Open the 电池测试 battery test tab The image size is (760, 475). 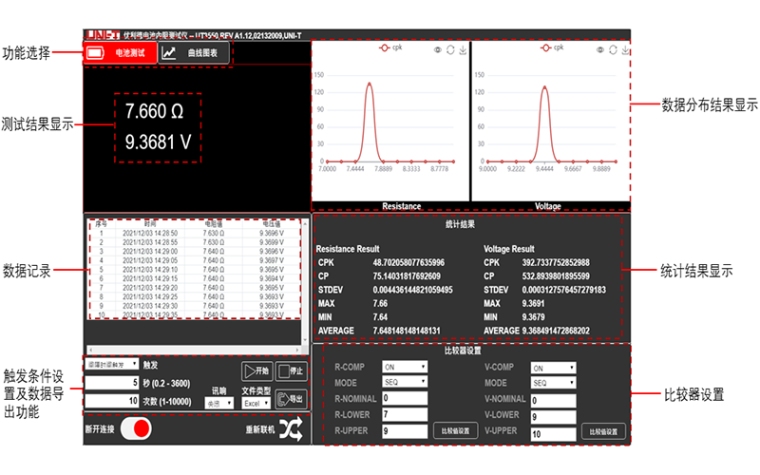[x=120, y=52]
